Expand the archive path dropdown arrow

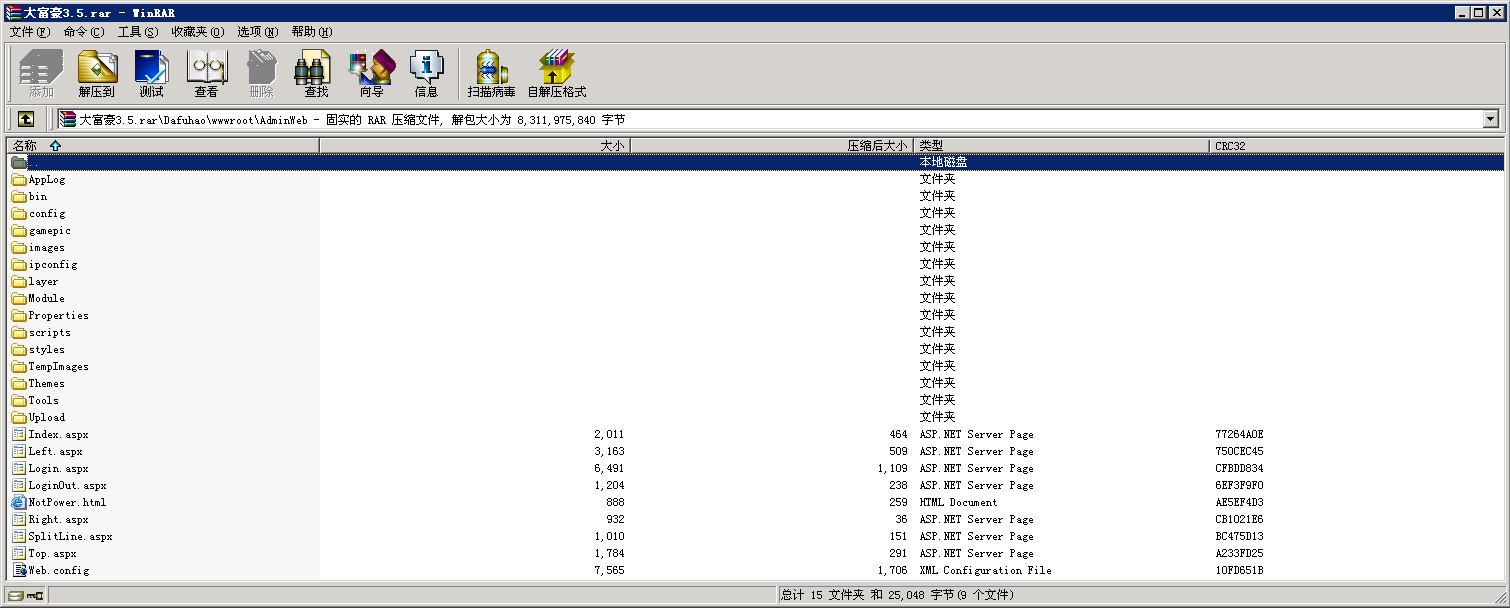[1491, 119]
